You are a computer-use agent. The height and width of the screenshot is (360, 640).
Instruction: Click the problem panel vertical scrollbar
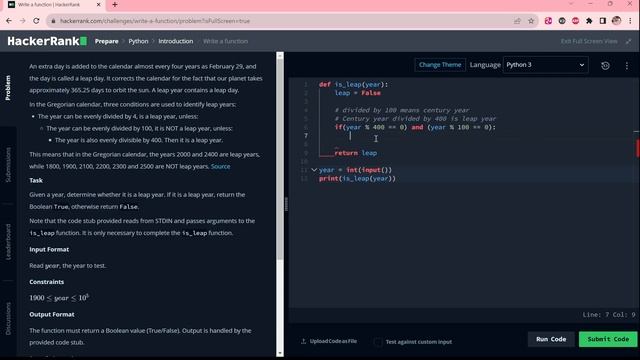280,159
